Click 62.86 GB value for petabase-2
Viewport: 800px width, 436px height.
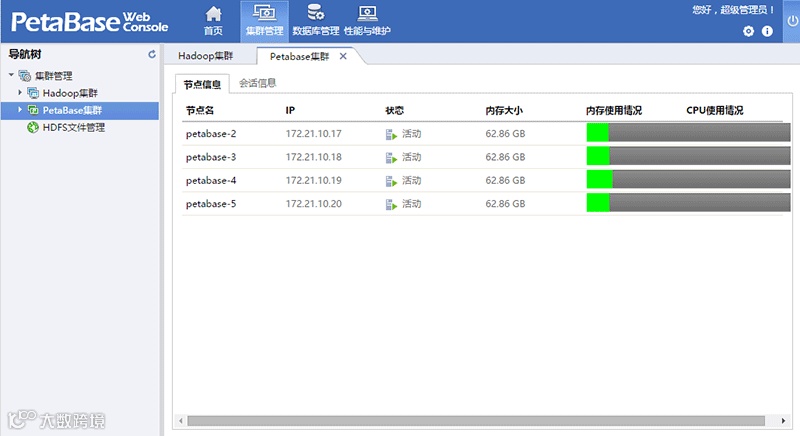pyautogui.click(x=505, y=134)
